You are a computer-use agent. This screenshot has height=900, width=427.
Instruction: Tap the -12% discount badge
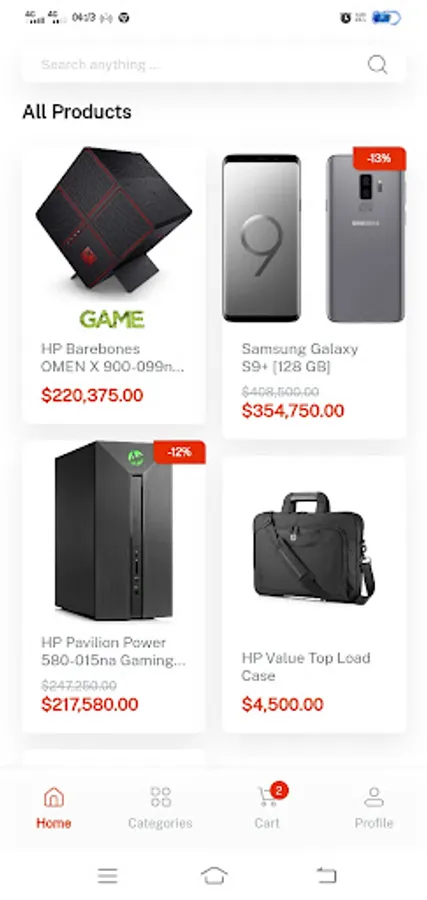point(179,452)
